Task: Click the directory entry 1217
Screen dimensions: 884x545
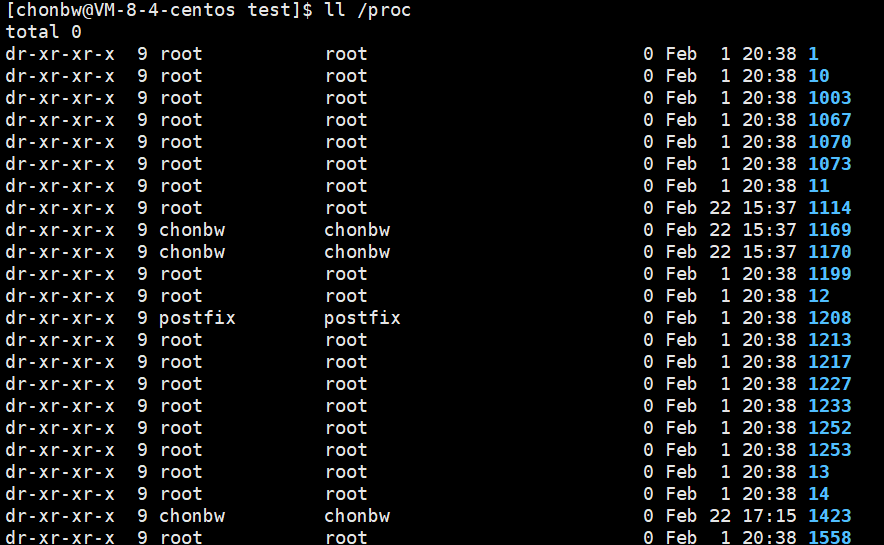Action: (x=829, y=362)
